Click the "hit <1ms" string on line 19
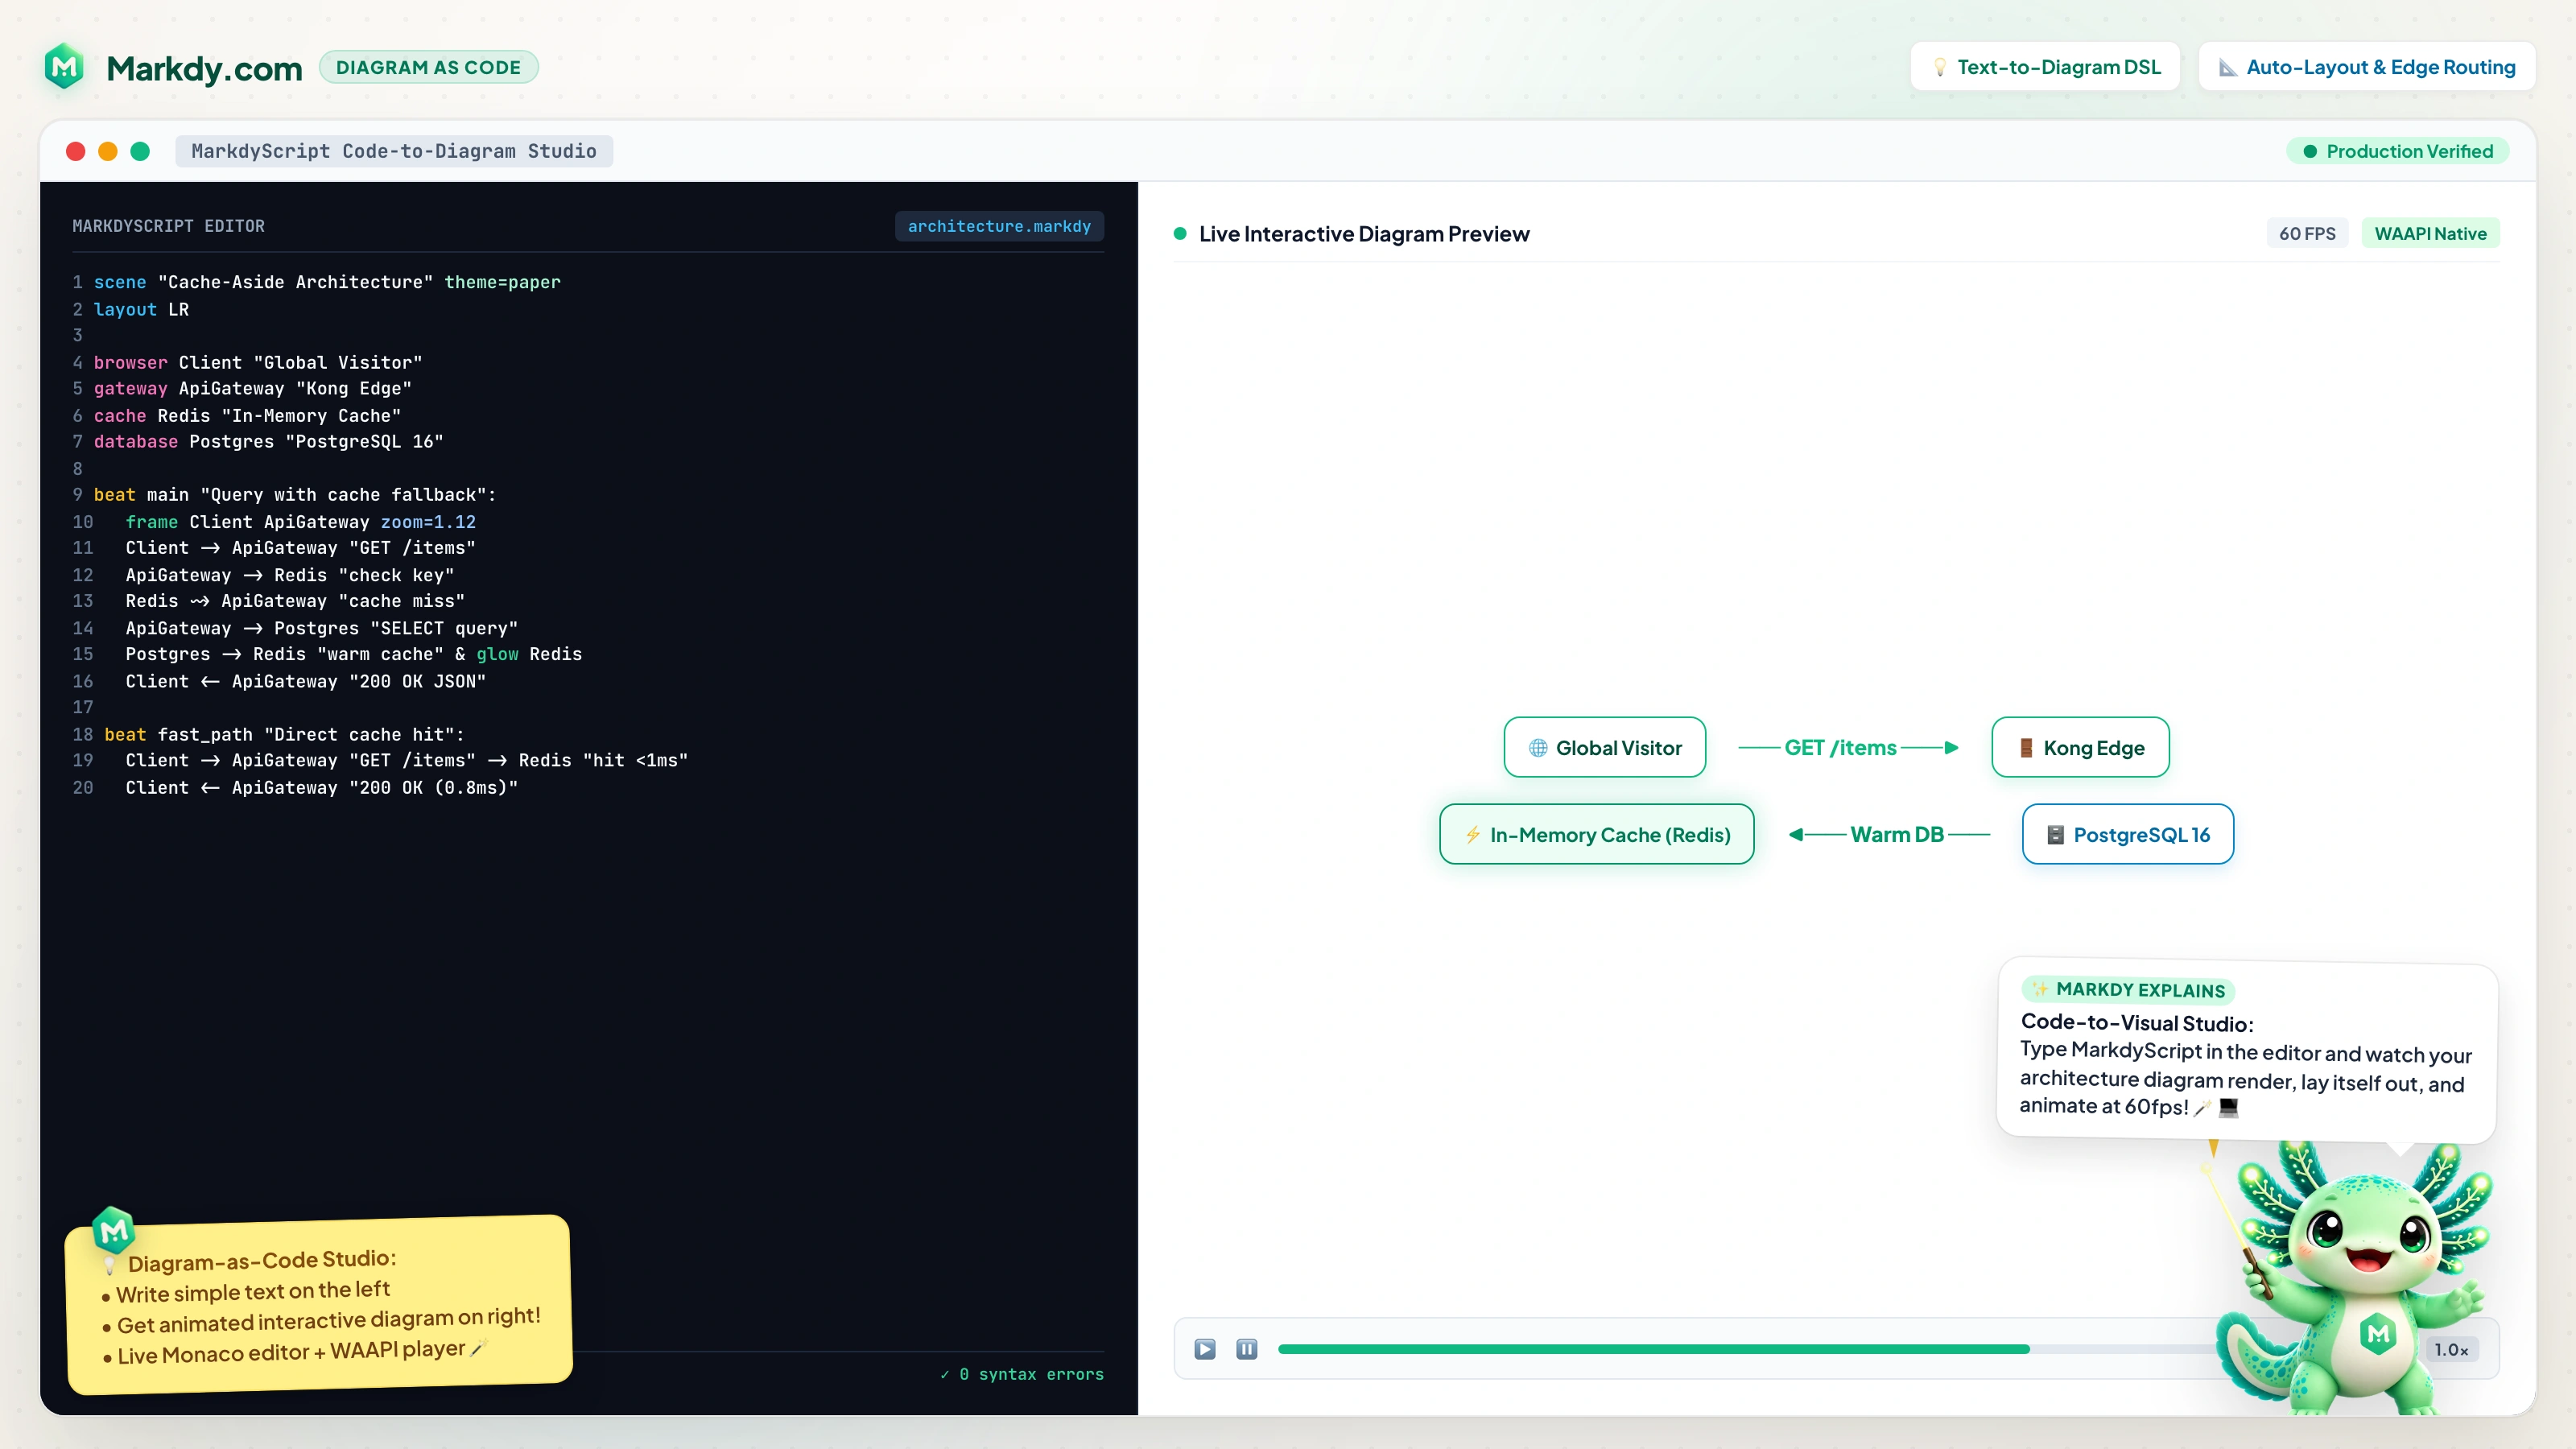2576x1449 pixels. [x=636, y=759]
